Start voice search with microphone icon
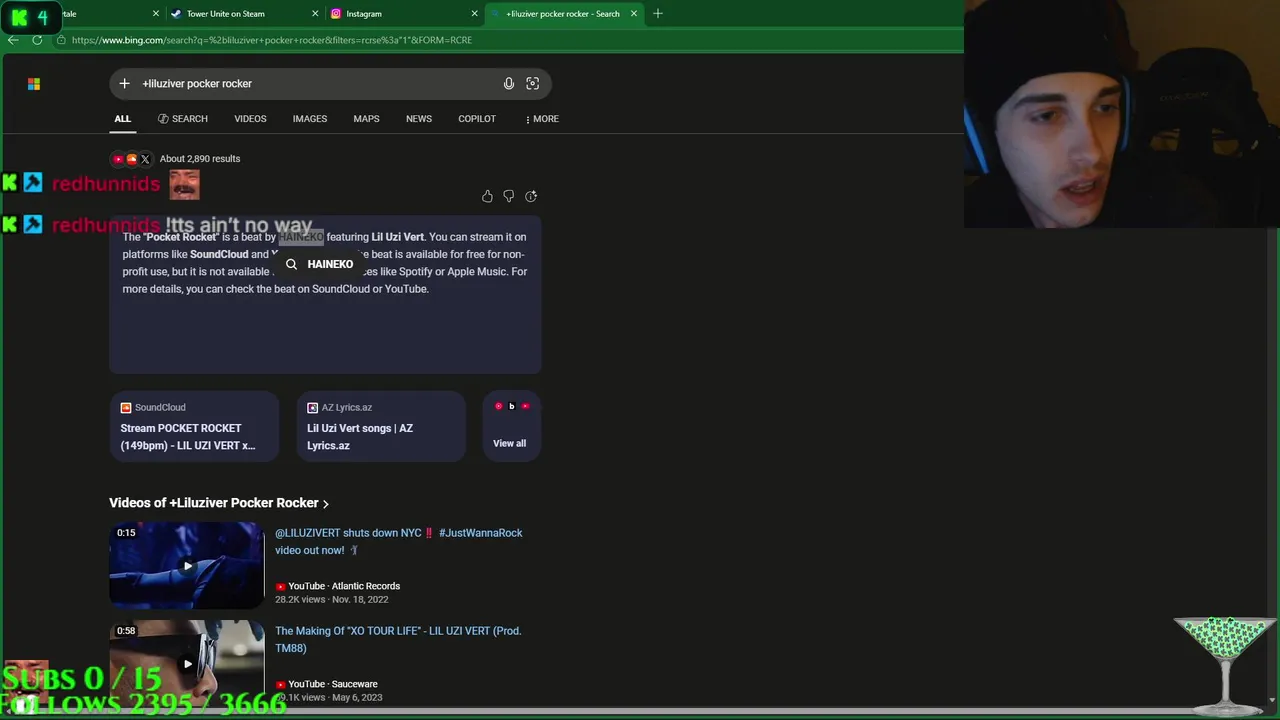Viewport: 1280px width, 720px height. (x=509, y=84)
